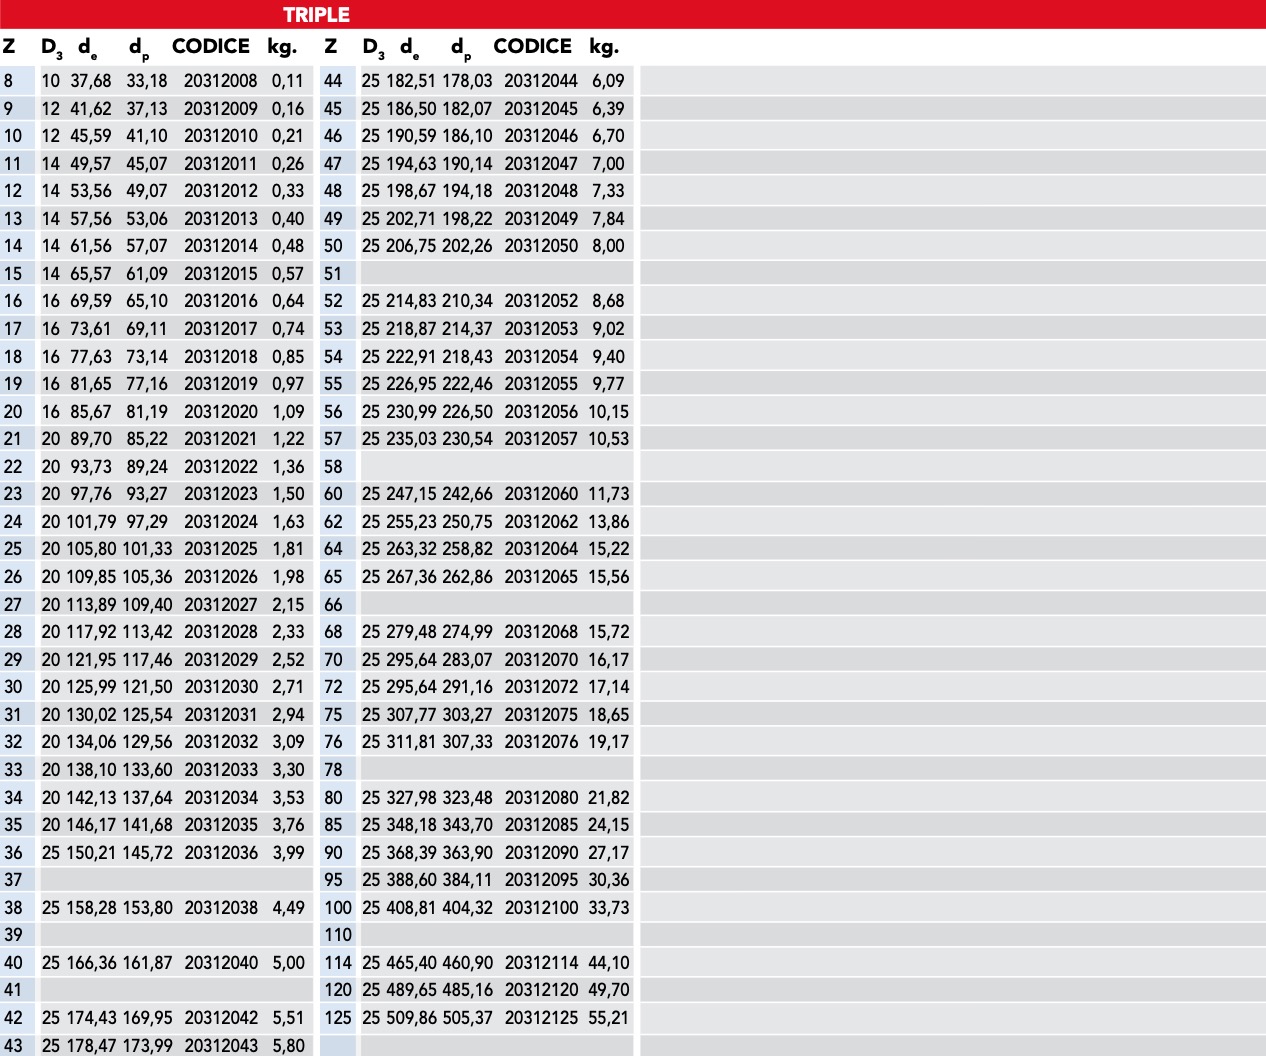Select product code 20312100
1266x1056 pixels.
click(541, 908)
